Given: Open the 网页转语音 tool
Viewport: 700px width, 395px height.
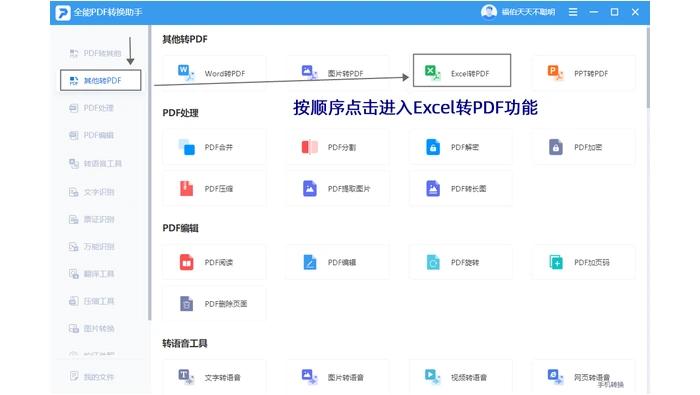Looking at the screenshot, I should 583,377.
